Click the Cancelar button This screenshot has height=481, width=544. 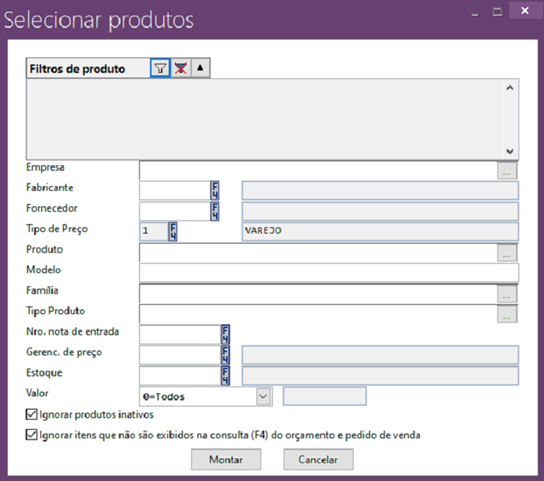click(318, 459)
